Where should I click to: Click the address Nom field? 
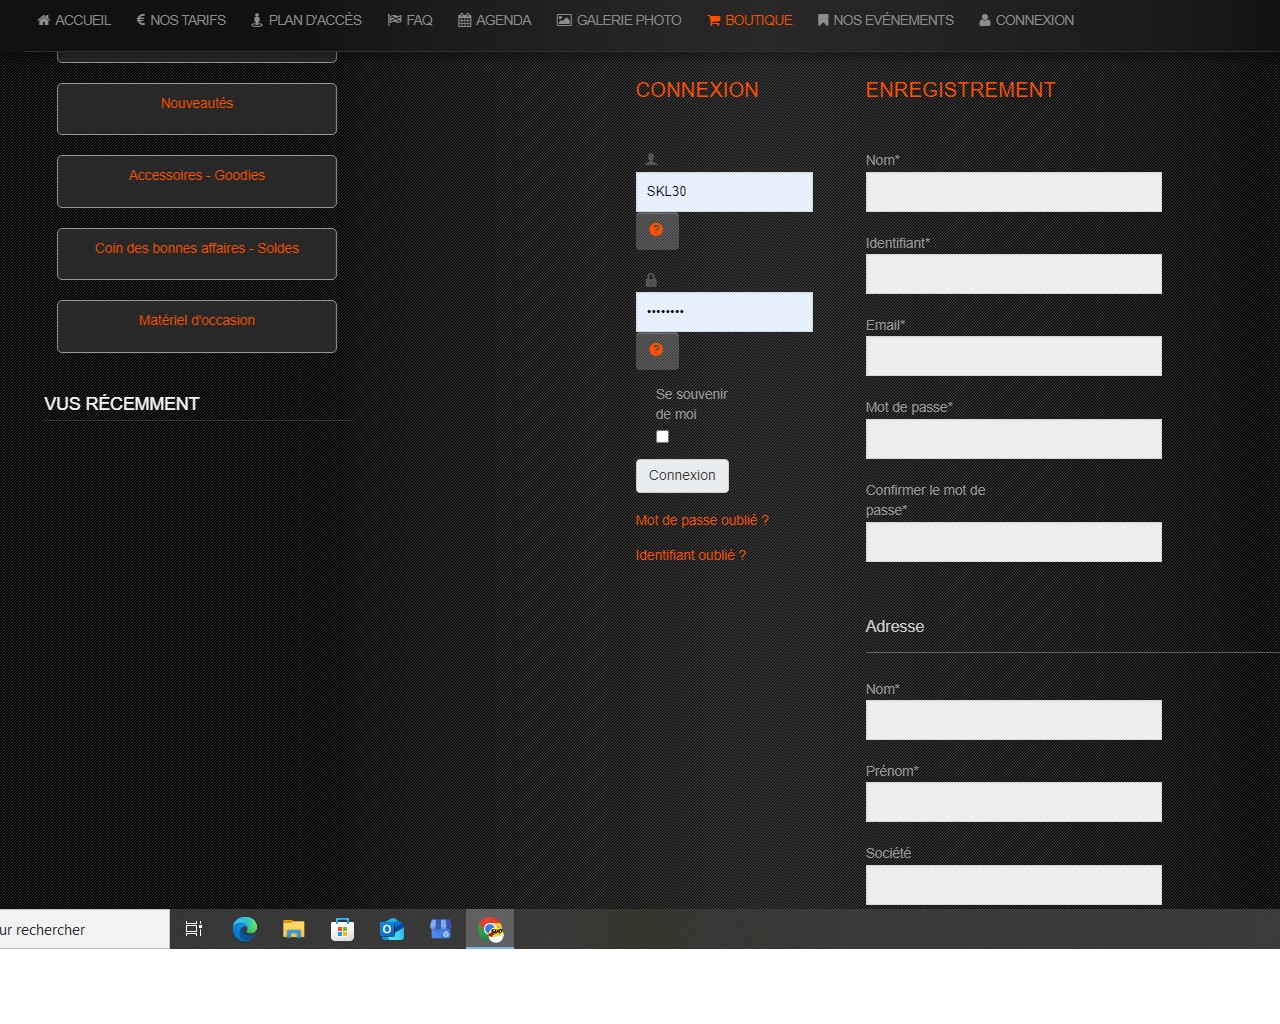point(1014,720)
